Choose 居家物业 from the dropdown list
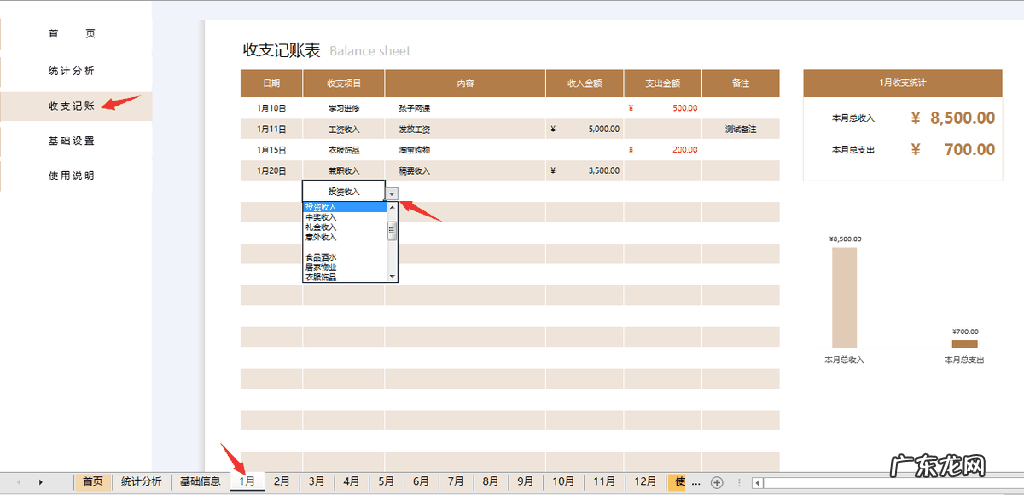The image size is (1024, 495). (345, 267)
